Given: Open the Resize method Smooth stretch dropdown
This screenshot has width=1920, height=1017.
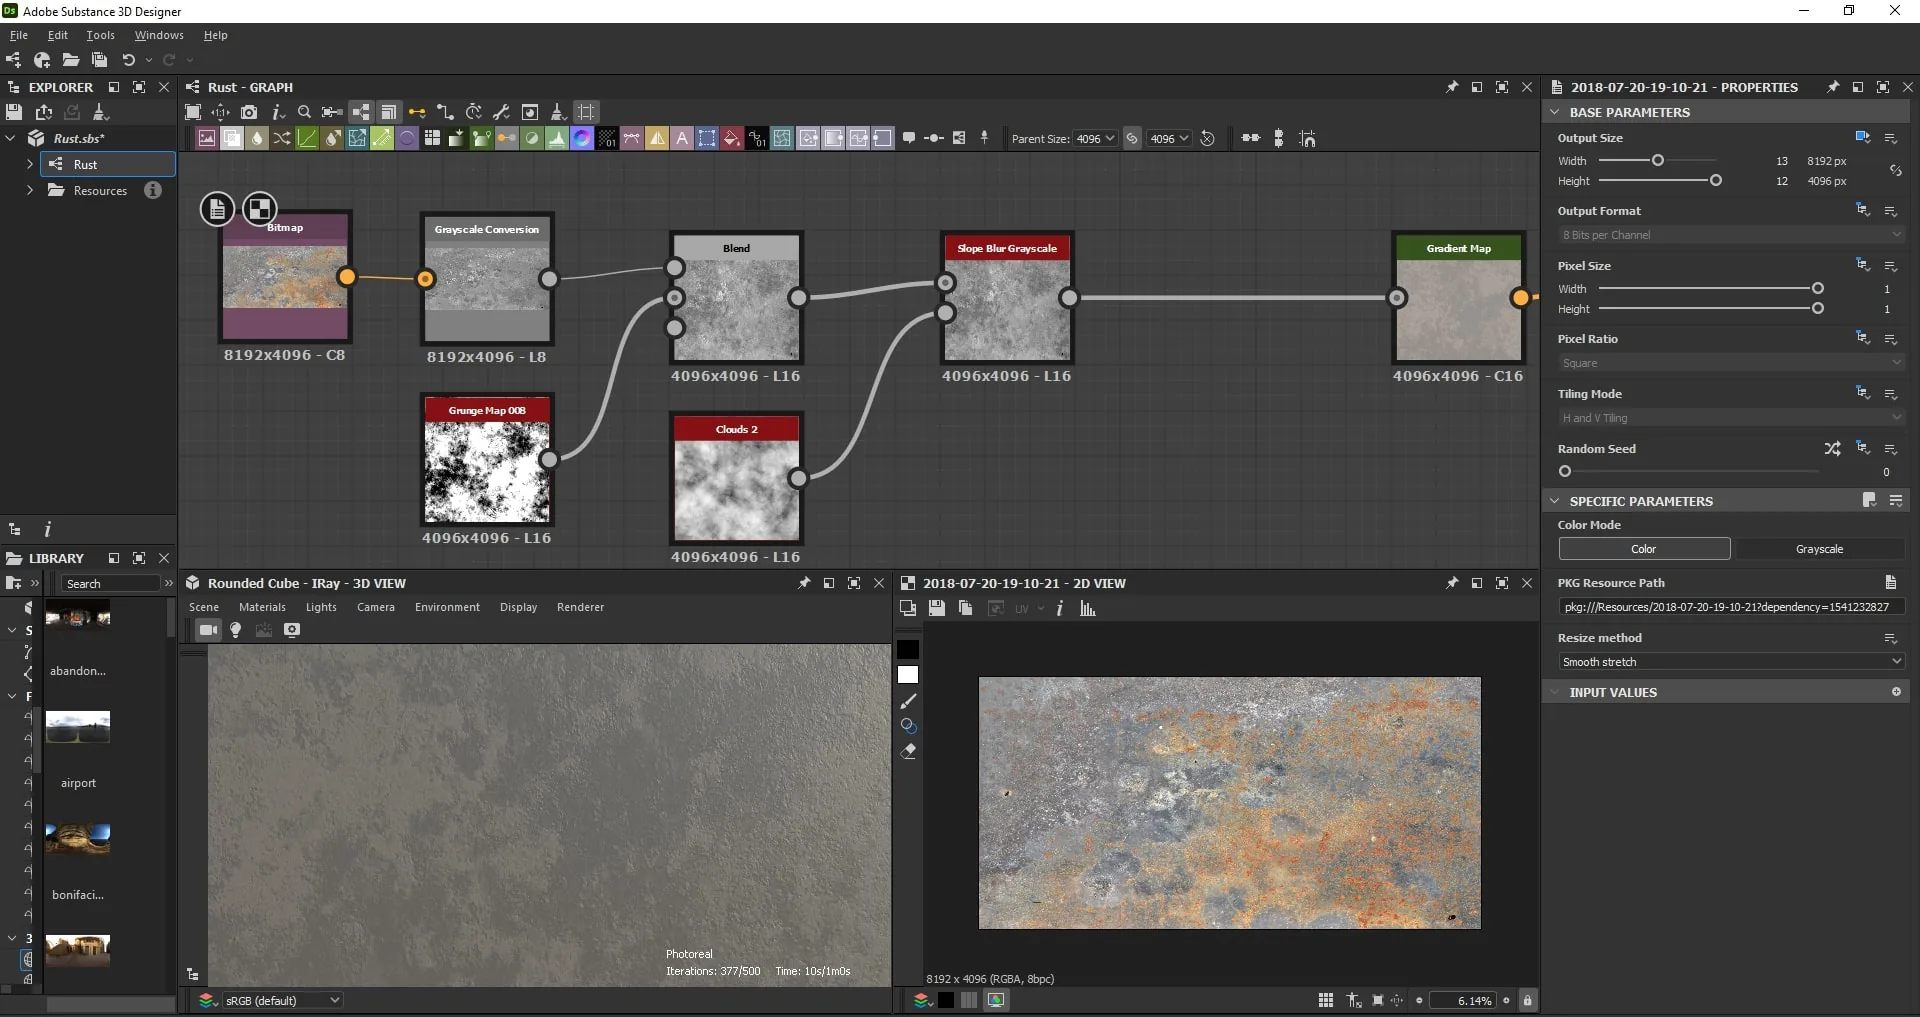Looking at the screenshot, I should (1731, 662).
